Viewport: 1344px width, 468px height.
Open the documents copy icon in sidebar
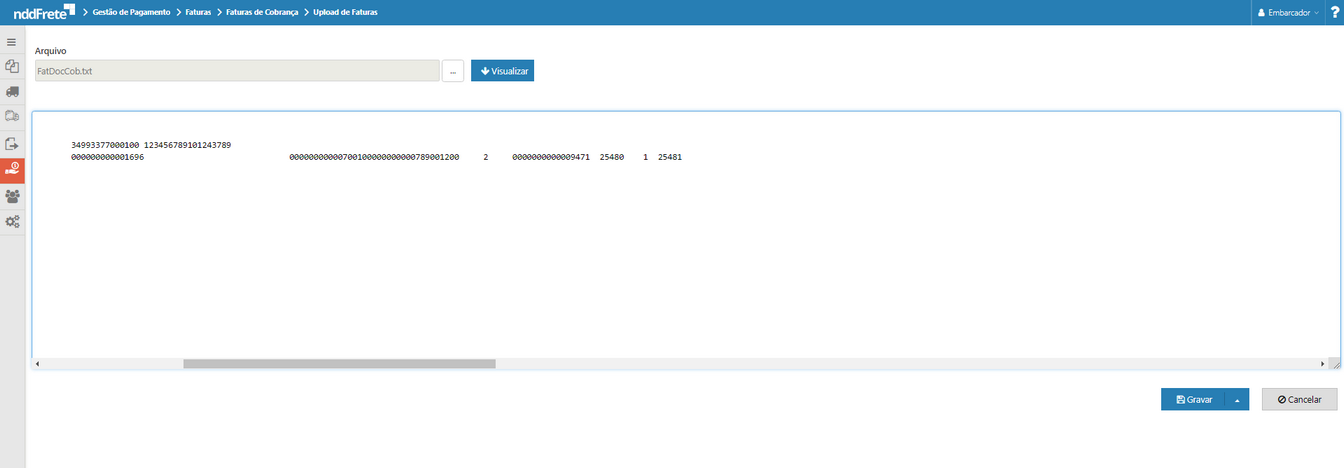(12, 66)
